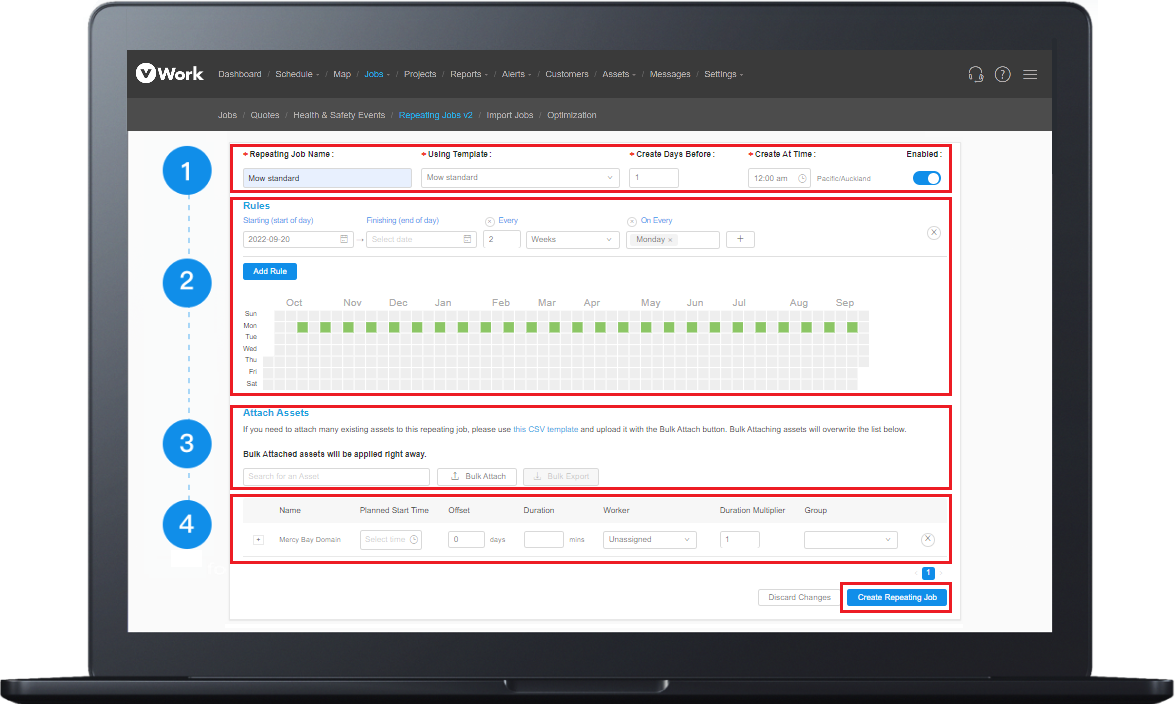Click the Search for an Asset field
The width and height of the screenshot is (1176, 705).
point(336,476)
